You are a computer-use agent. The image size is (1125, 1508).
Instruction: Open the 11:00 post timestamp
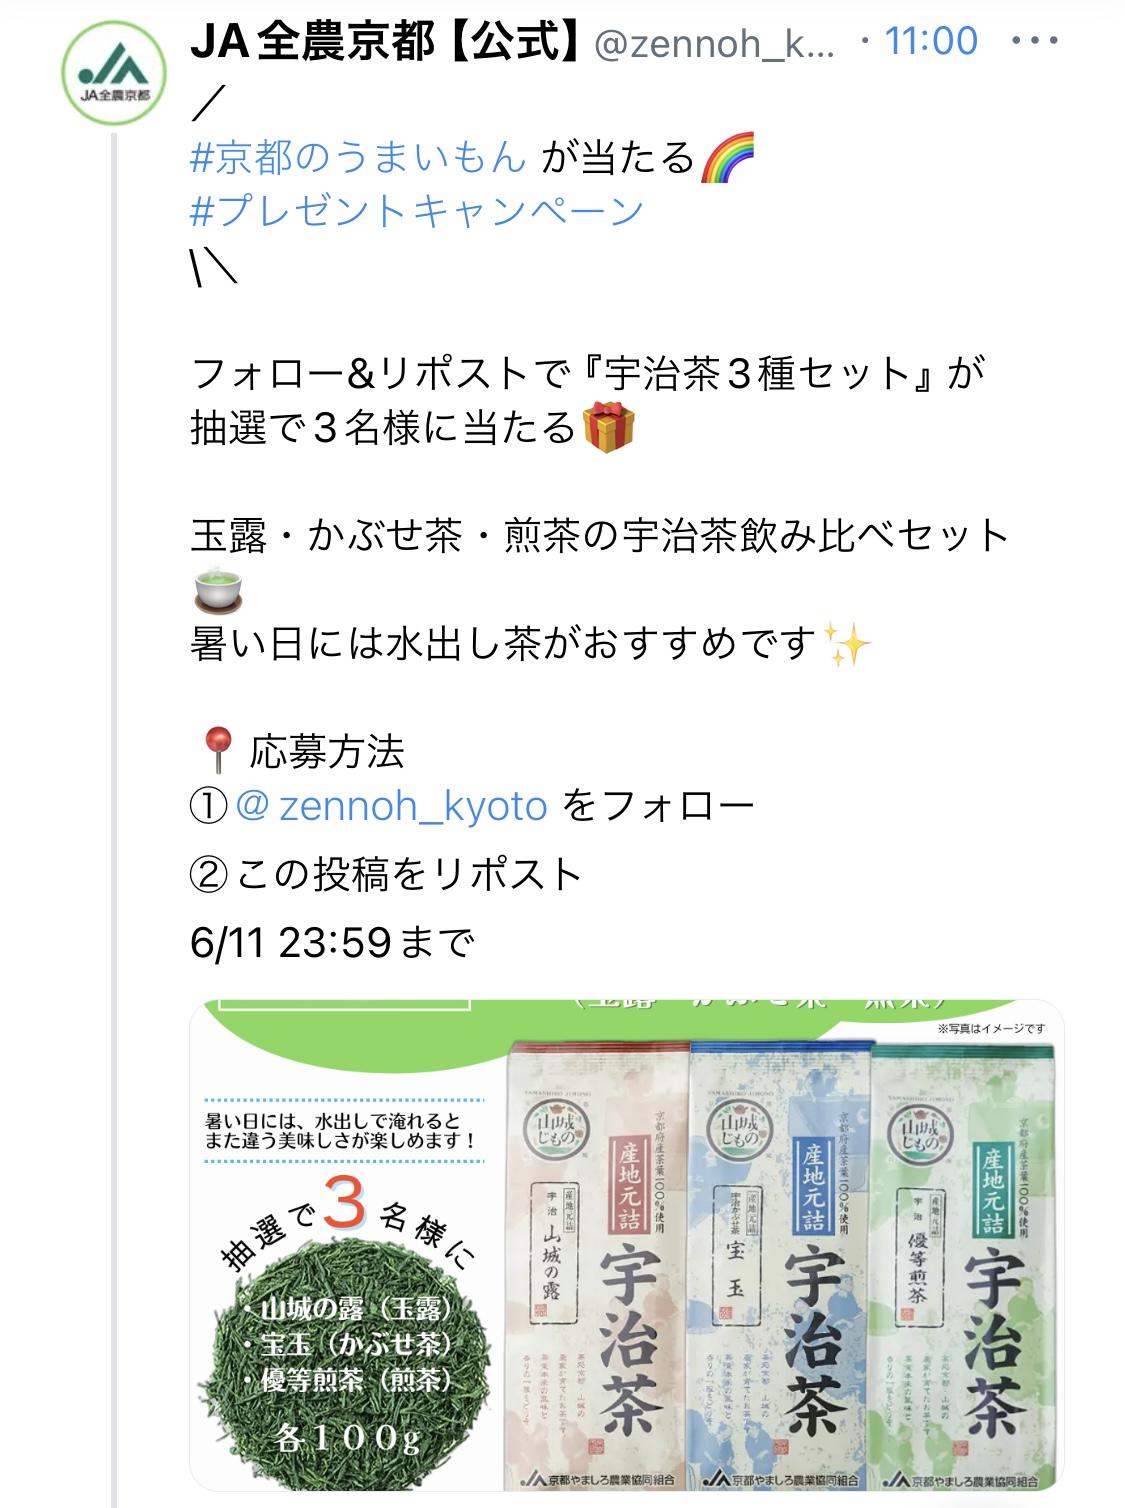click(931, 41)
